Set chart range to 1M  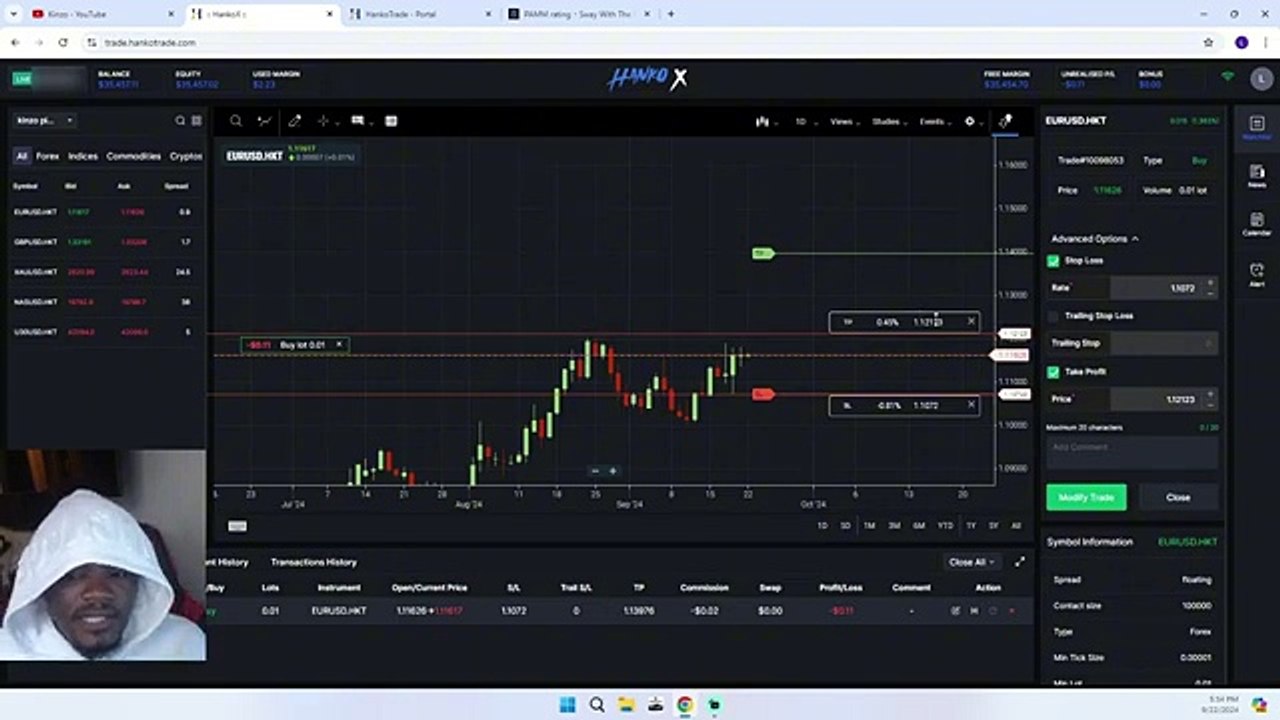pyautogui.click(x=869, y=525)
